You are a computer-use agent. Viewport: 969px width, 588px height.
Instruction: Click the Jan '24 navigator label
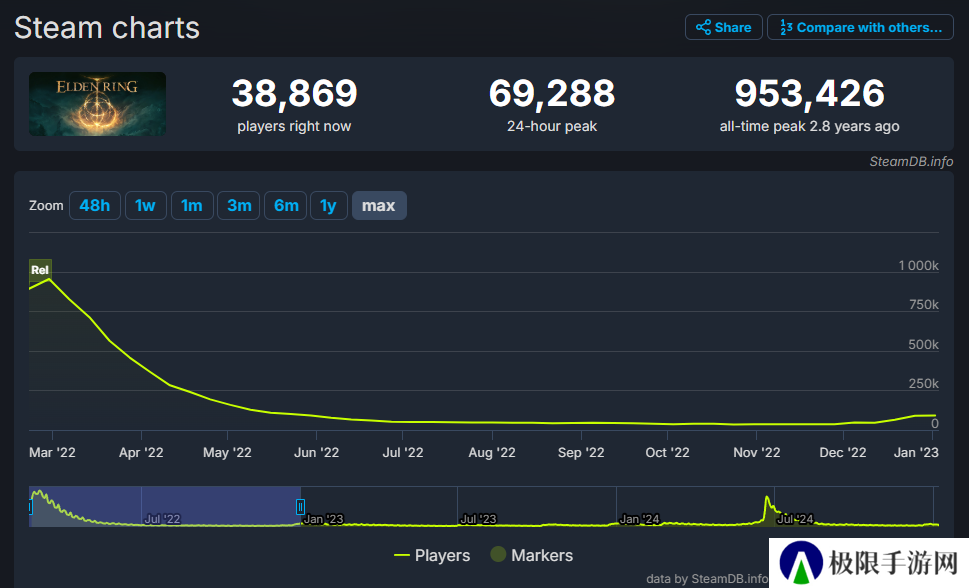[640, 519]
